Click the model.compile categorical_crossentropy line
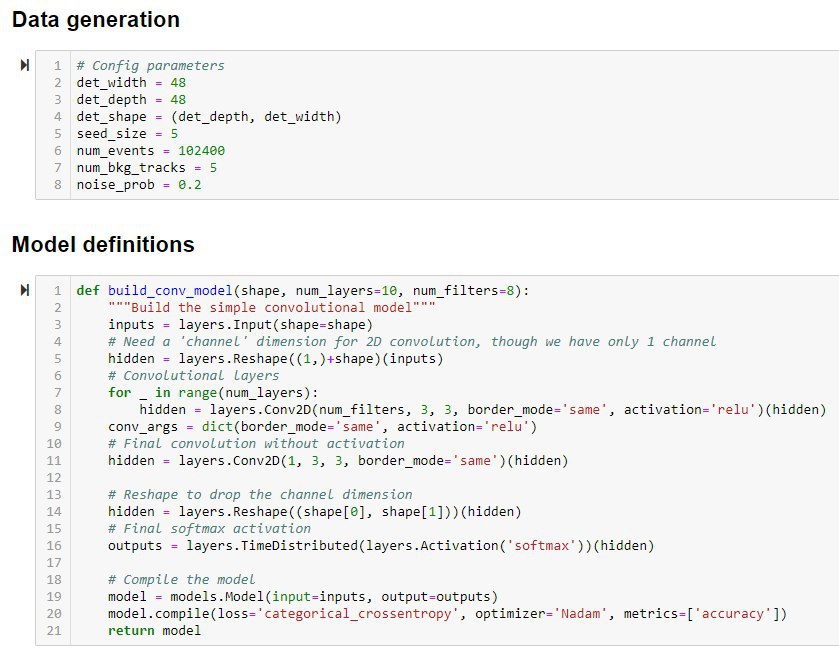 pyautogui.click(x=448, y=614)
